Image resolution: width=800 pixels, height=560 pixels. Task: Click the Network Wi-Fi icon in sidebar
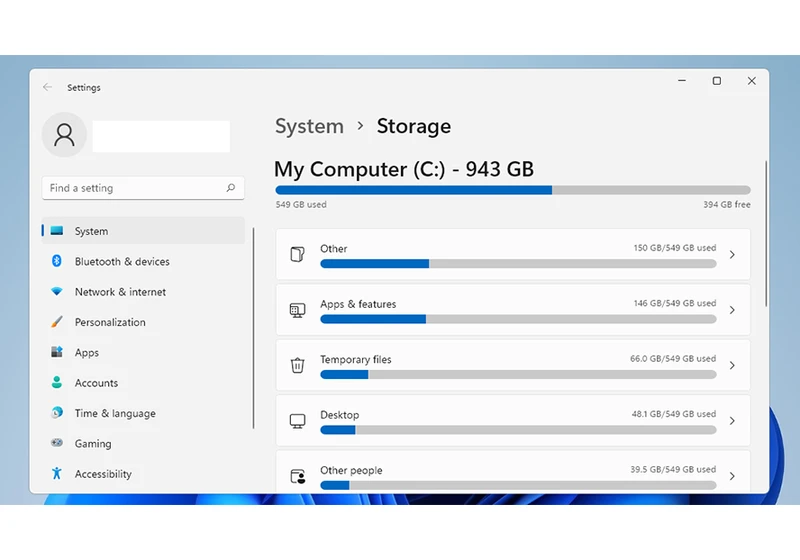pos(57,291)
